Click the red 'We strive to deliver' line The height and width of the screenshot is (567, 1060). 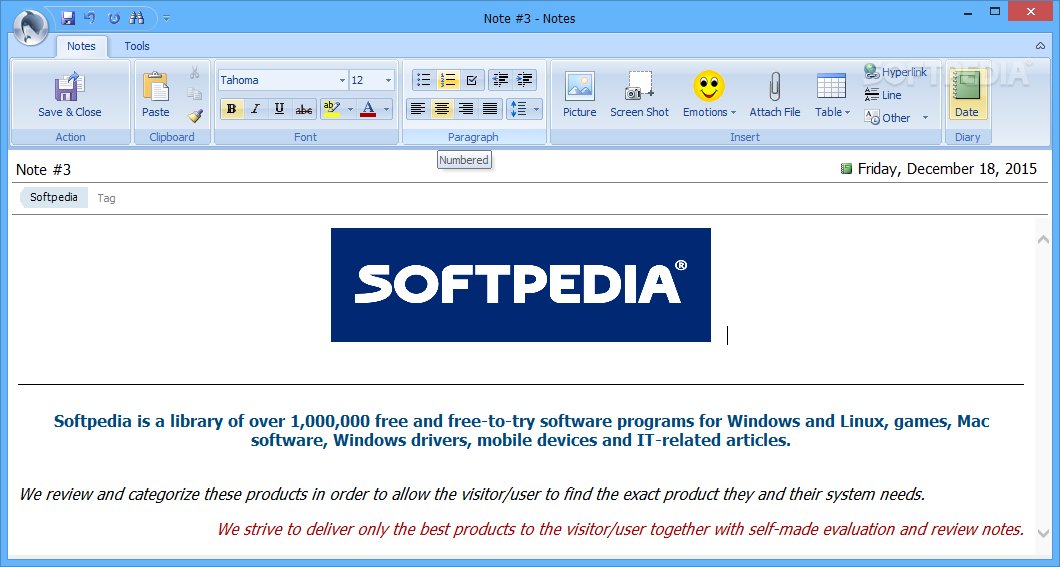point(621,529)
